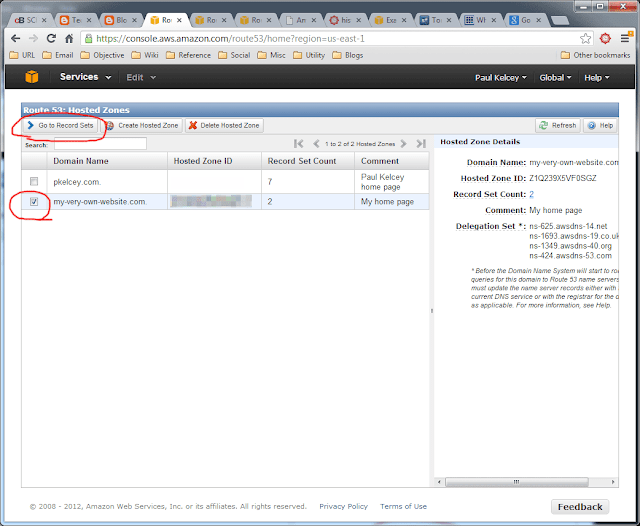Open the red extension icon beside the star
The width and height of the screenshot is (640, 526).
tap(605, 38)
